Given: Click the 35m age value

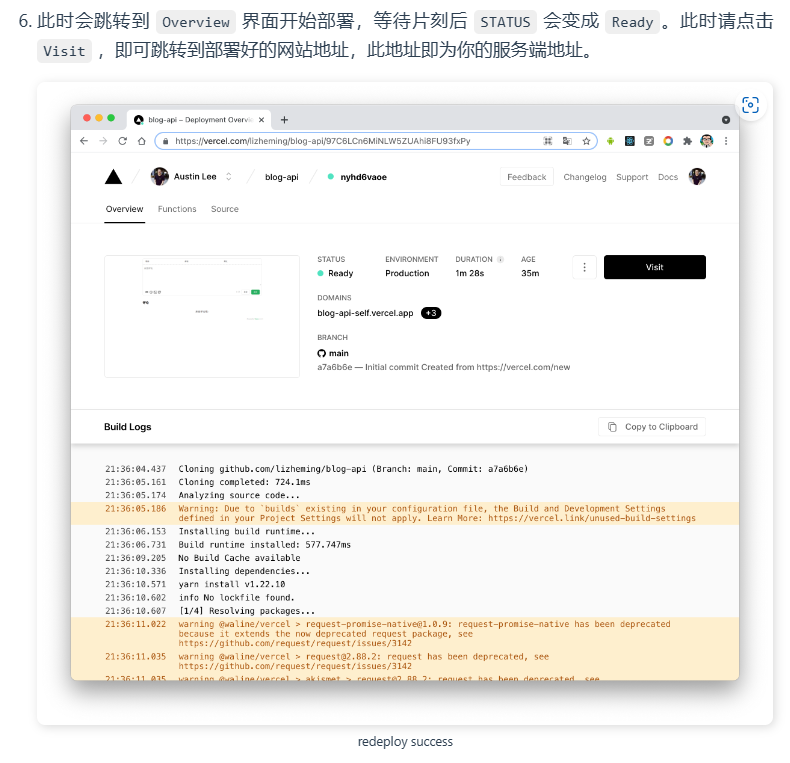Looking at the screenshot, I should 530,273.
